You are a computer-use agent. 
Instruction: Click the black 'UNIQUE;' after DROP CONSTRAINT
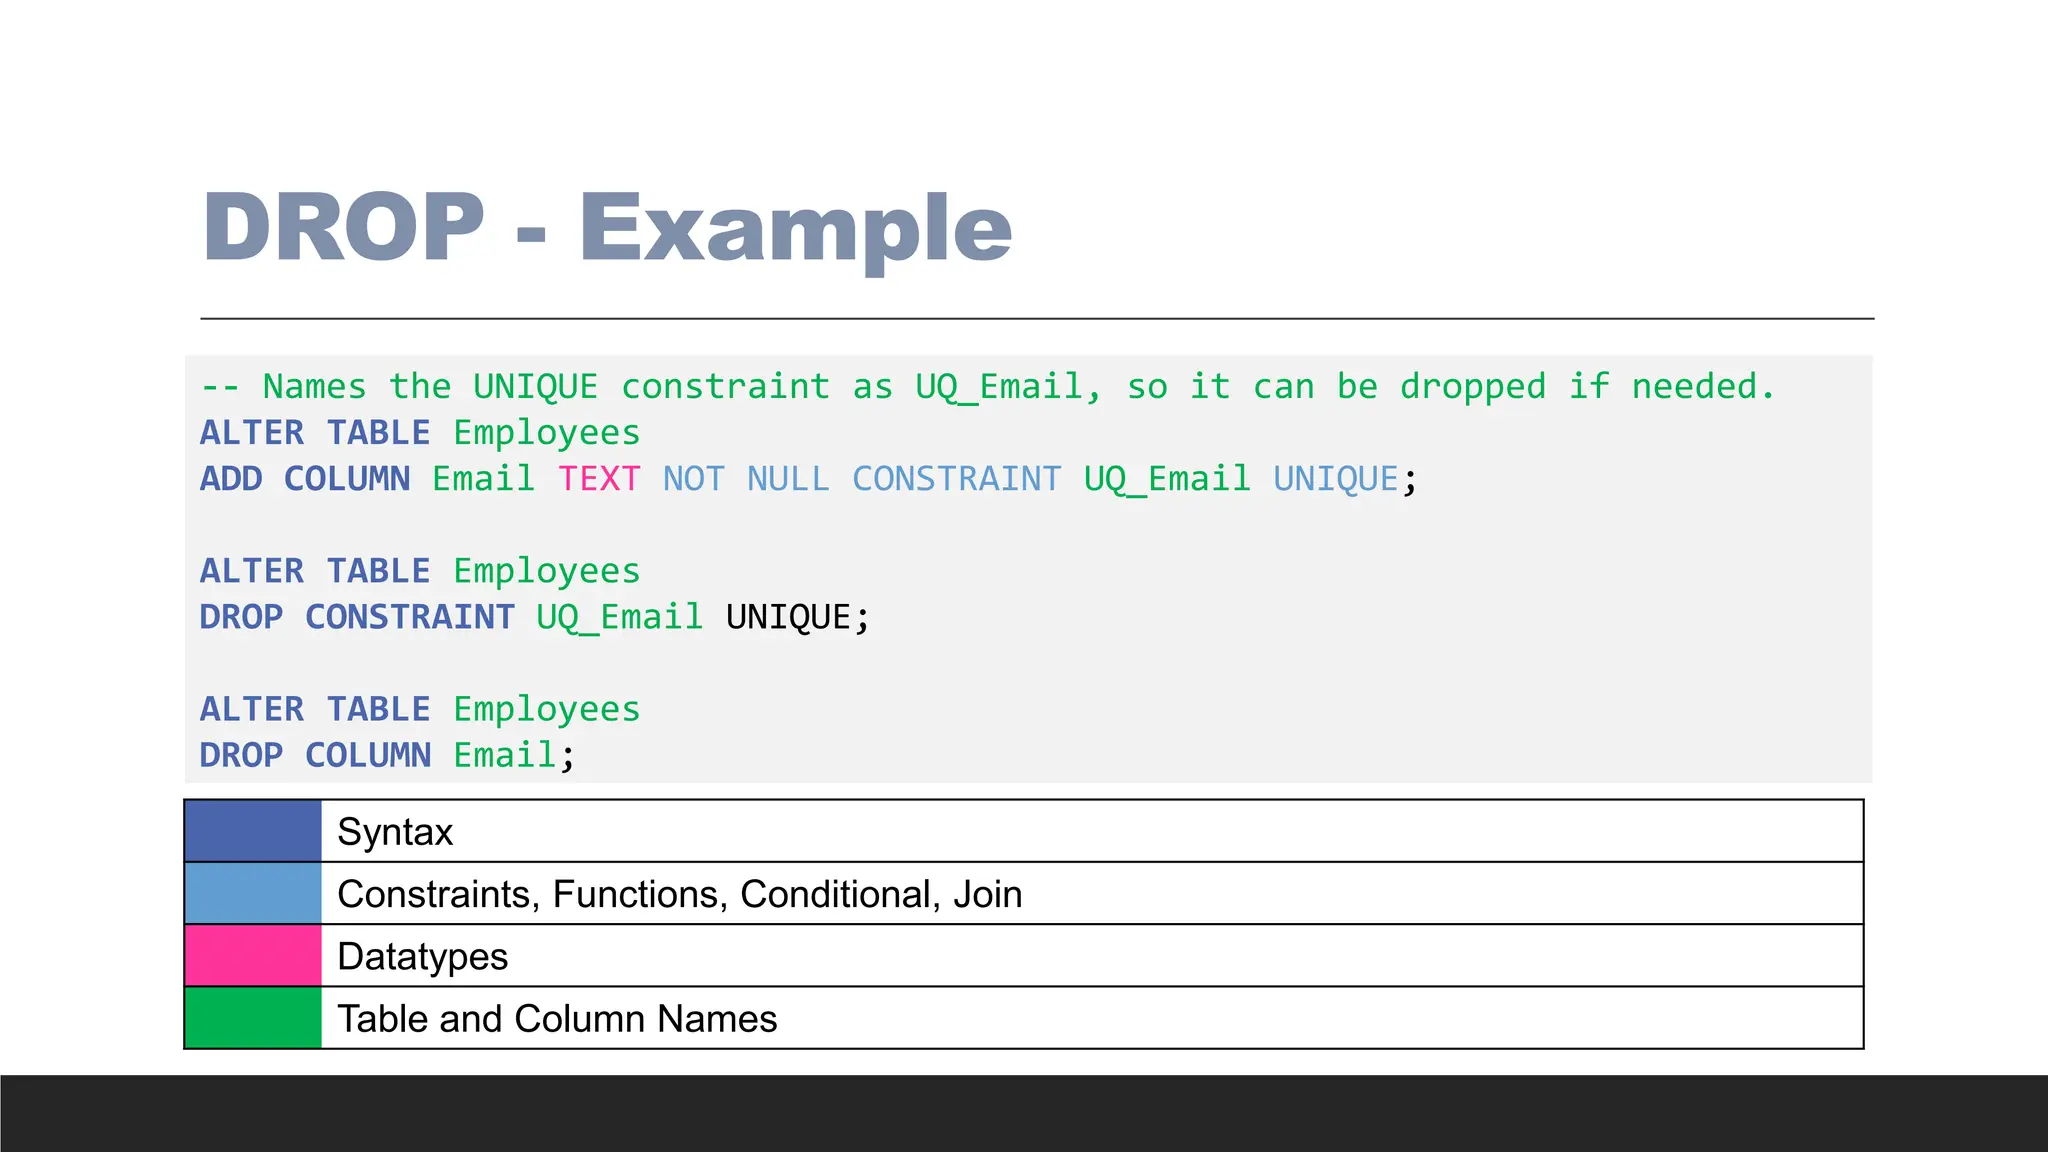pyautogui.click(x=798, y=618)
